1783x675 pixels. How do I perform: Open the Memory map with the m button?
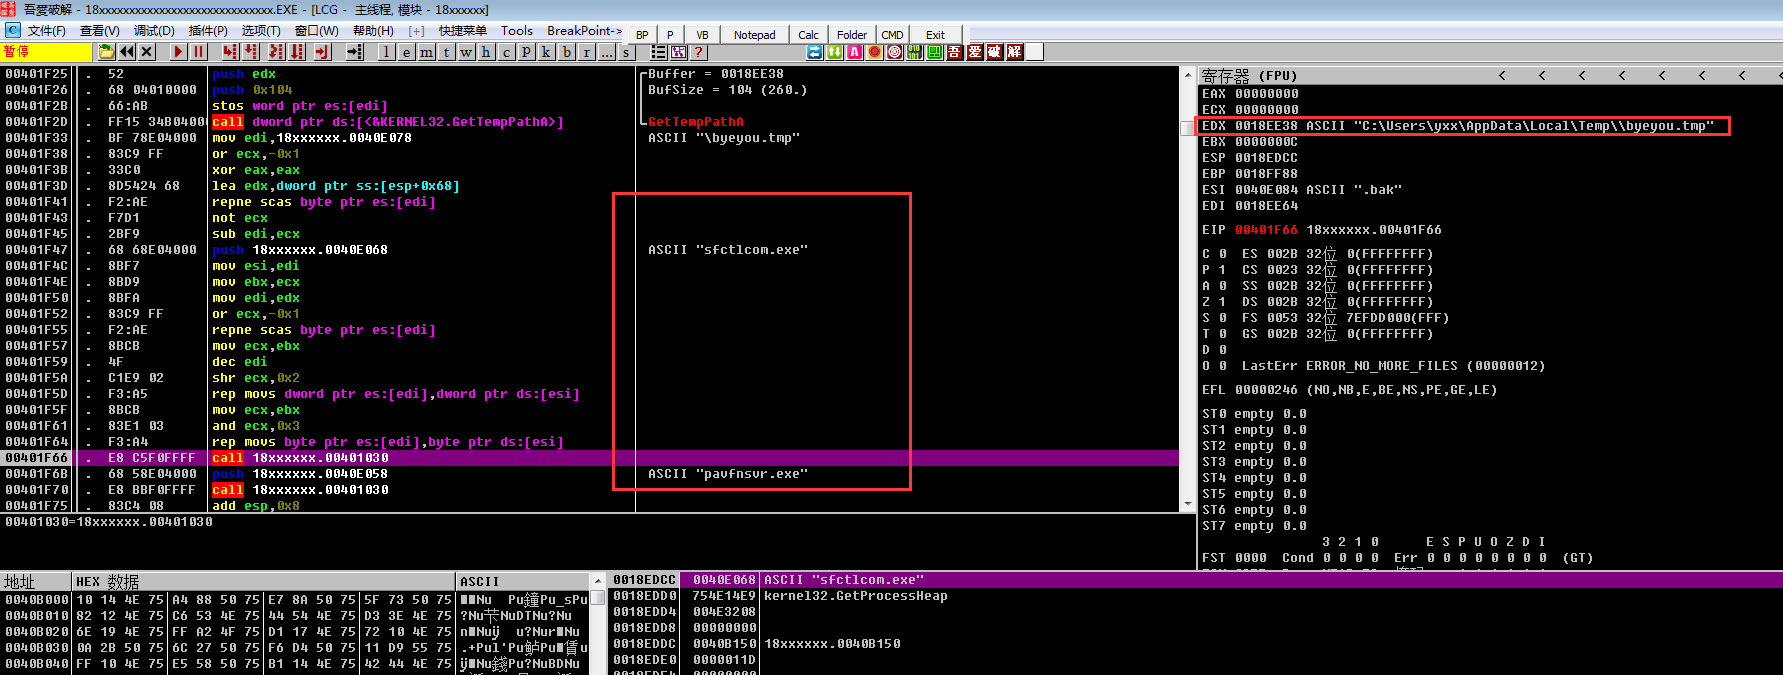tap(427, 52)
